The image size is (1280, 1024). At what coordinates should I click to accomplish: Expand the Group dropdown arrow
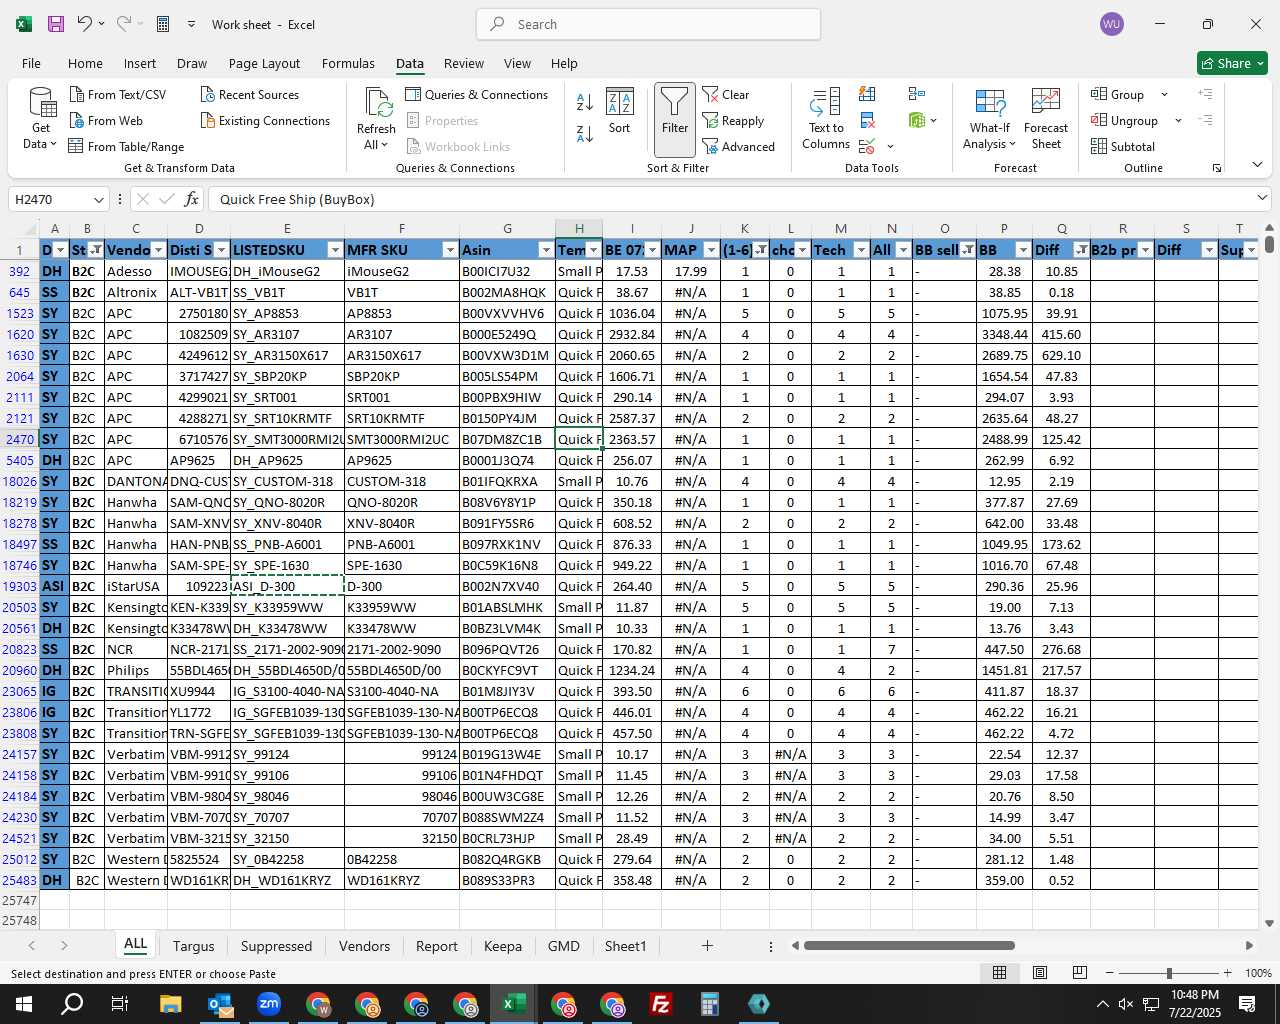(1164, 94)
